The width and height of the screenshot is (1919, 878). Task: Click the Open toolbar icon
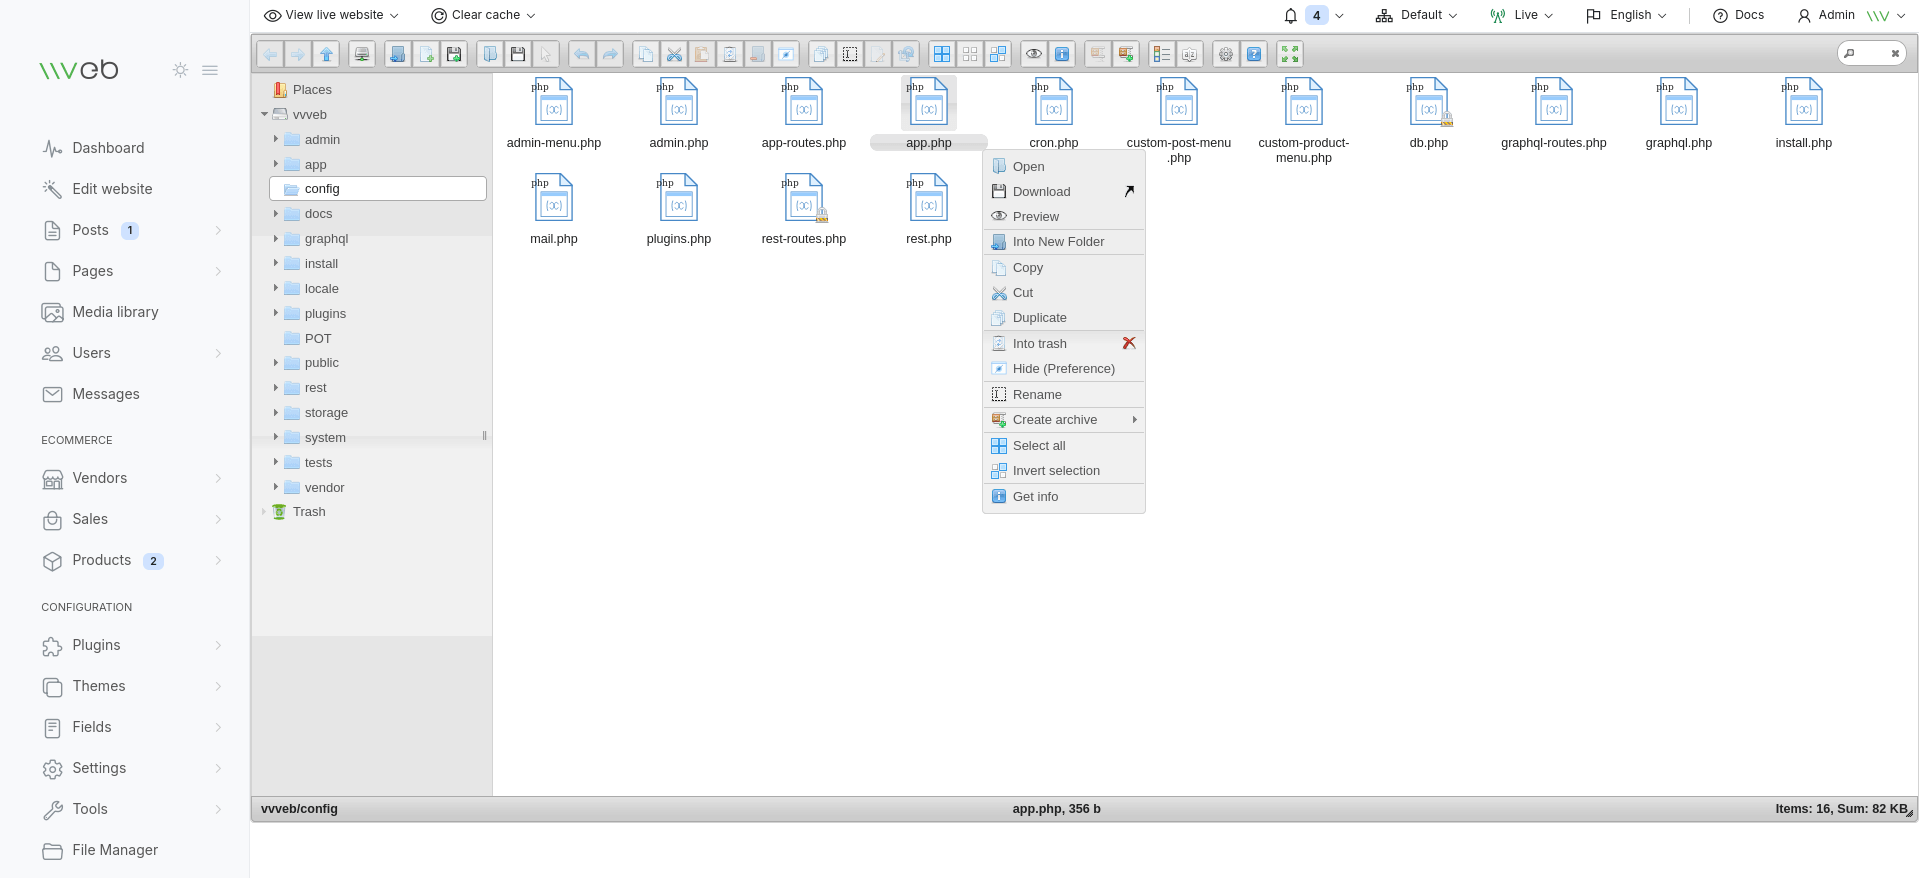(x=490, y=54)
